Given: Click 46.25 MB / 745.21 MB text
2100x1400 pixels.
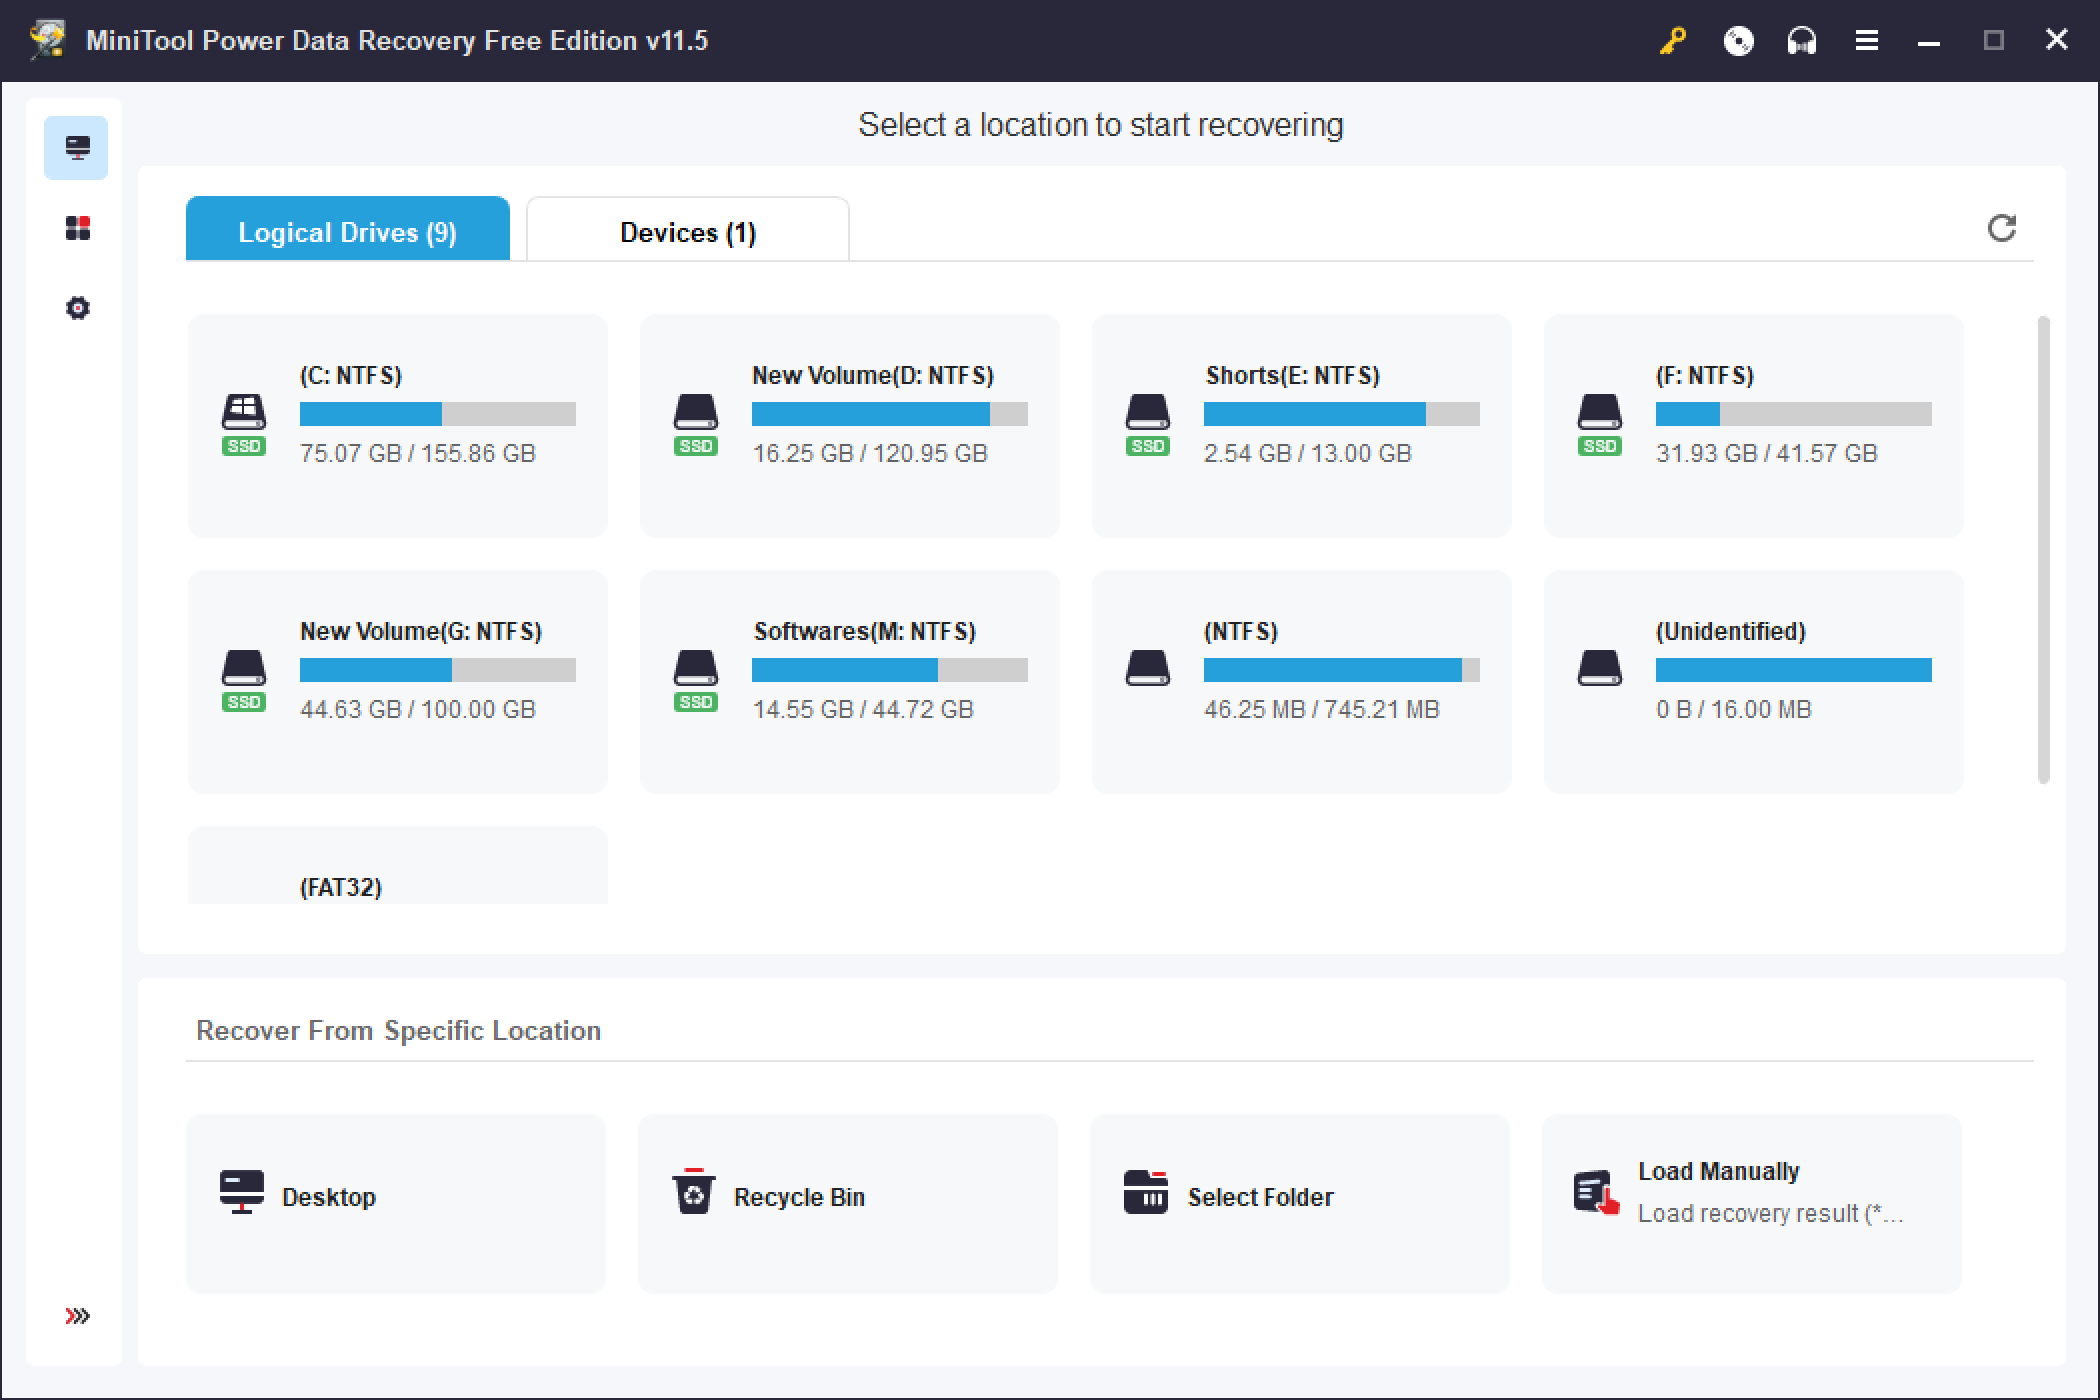Looking at the screenshot, I should tap(1322, 709).
